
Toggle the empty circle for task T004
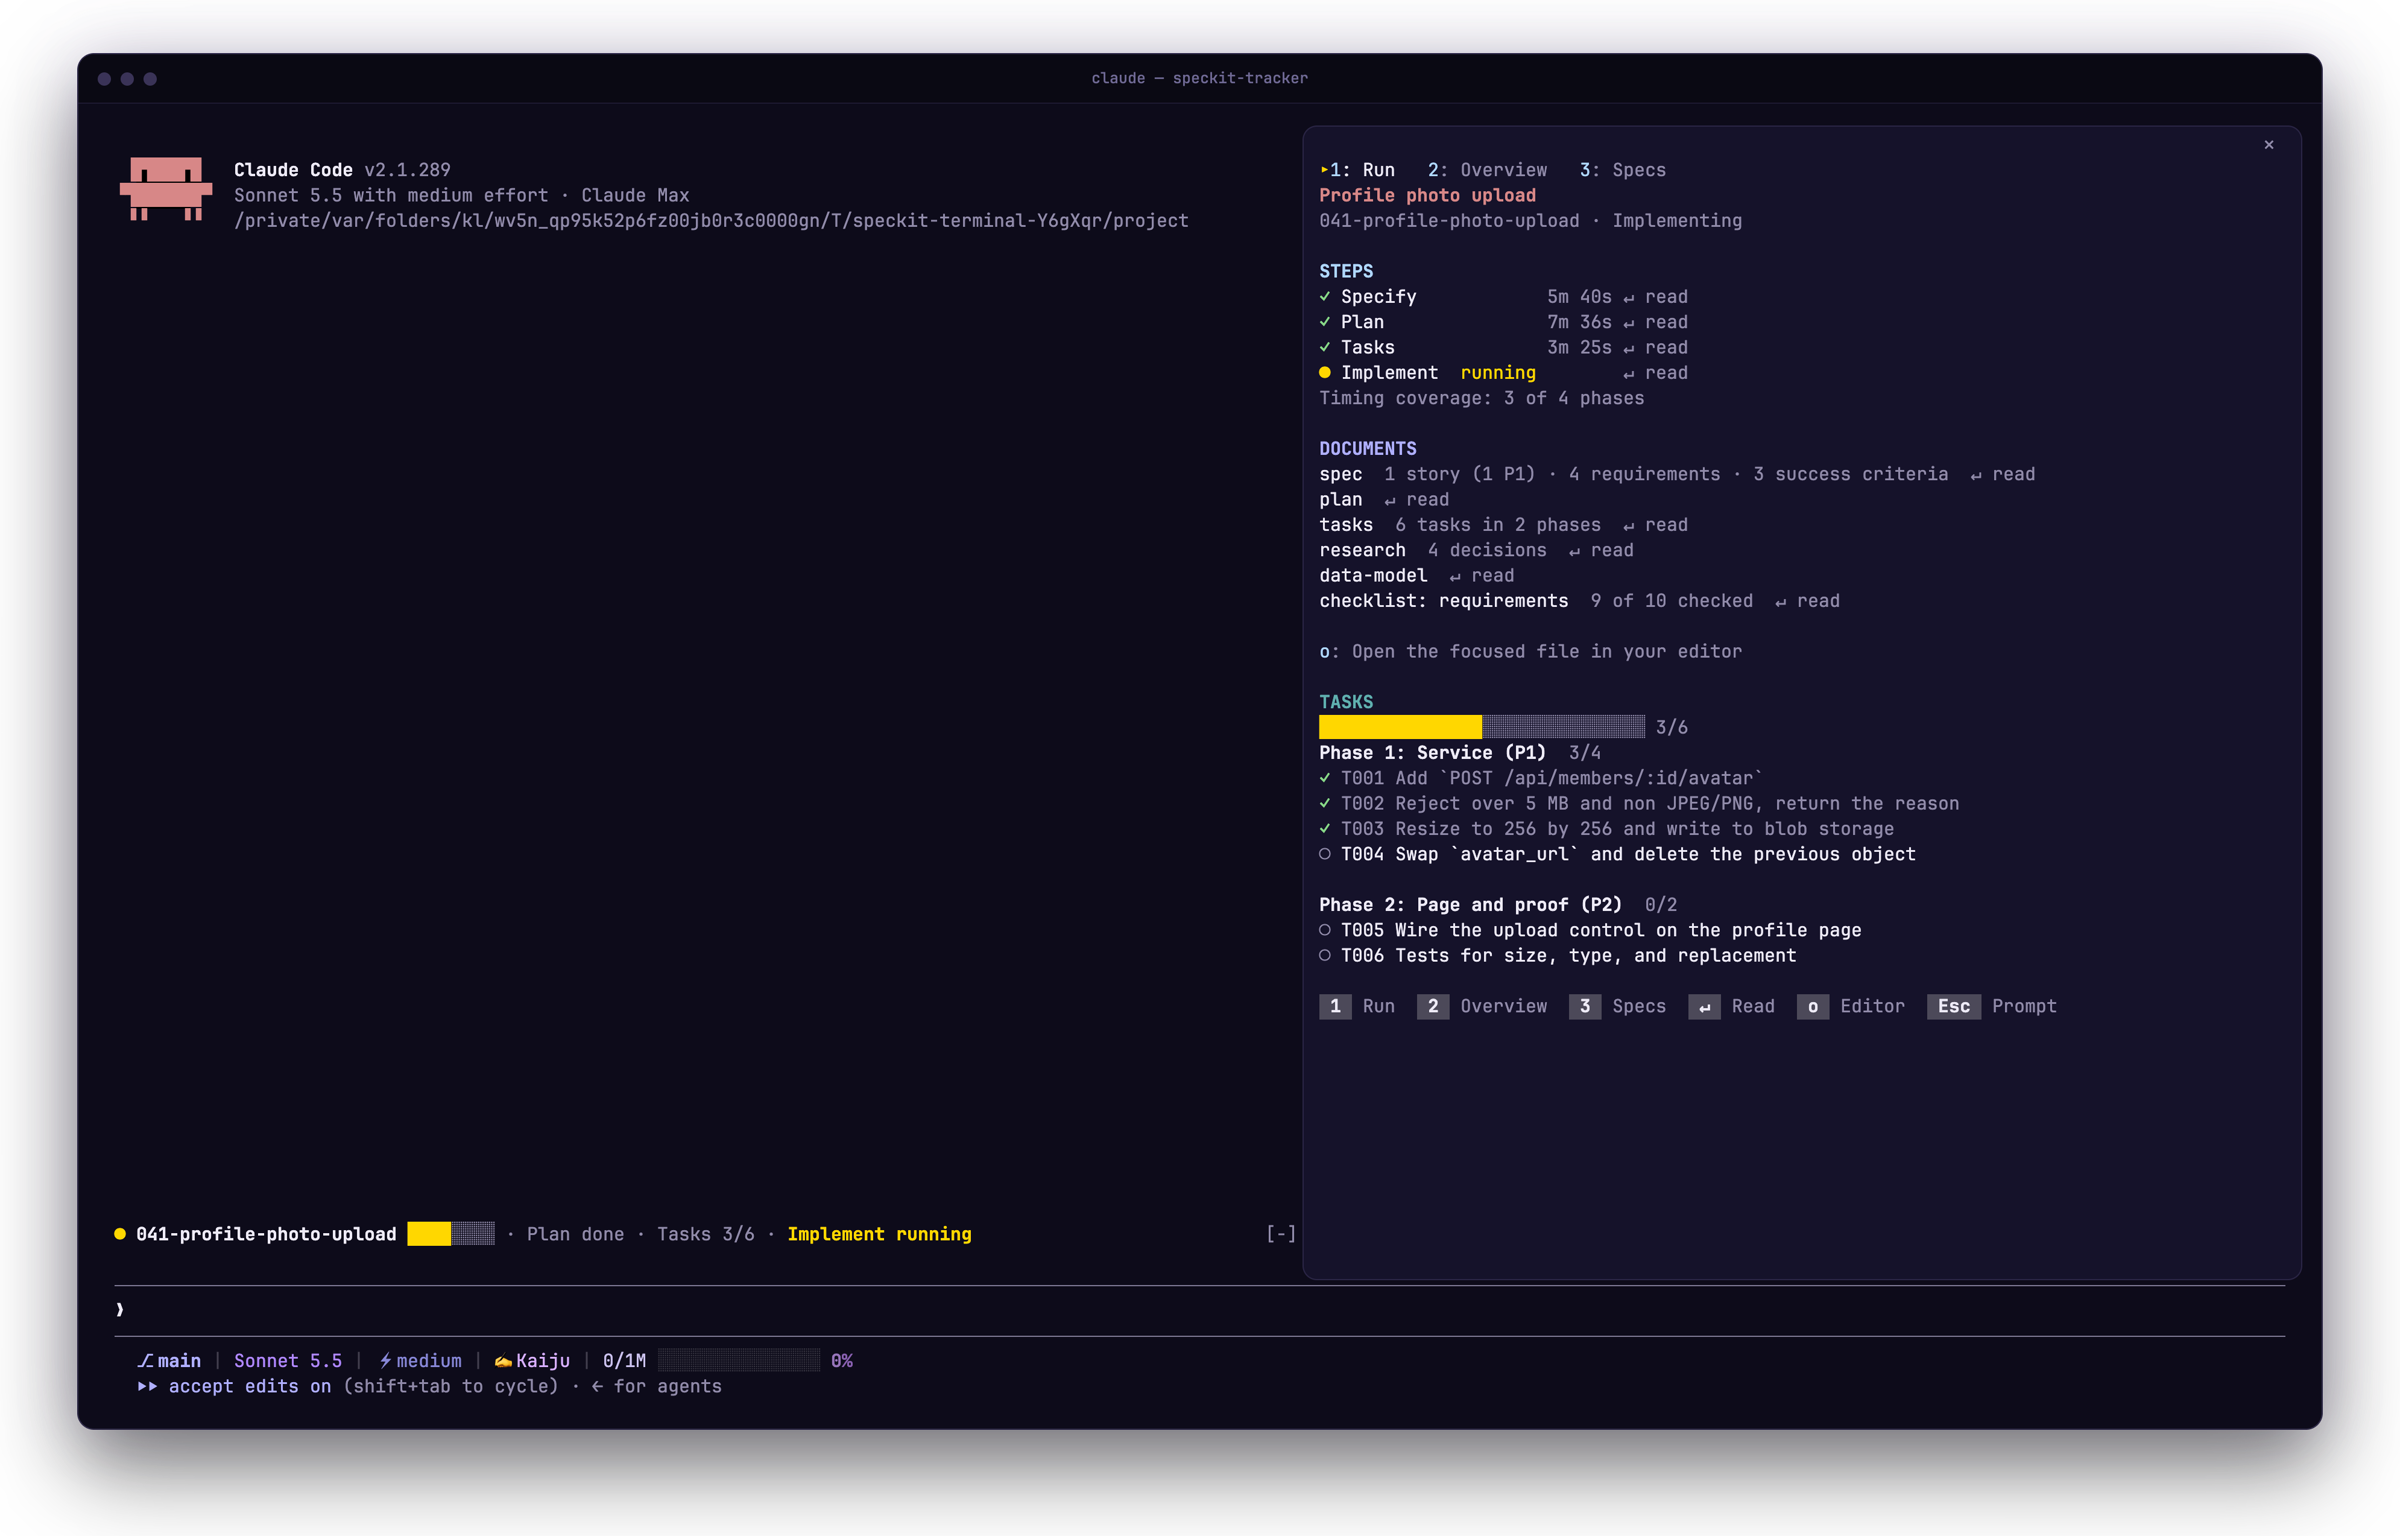pyautogui.click(x=1325, y=854)
